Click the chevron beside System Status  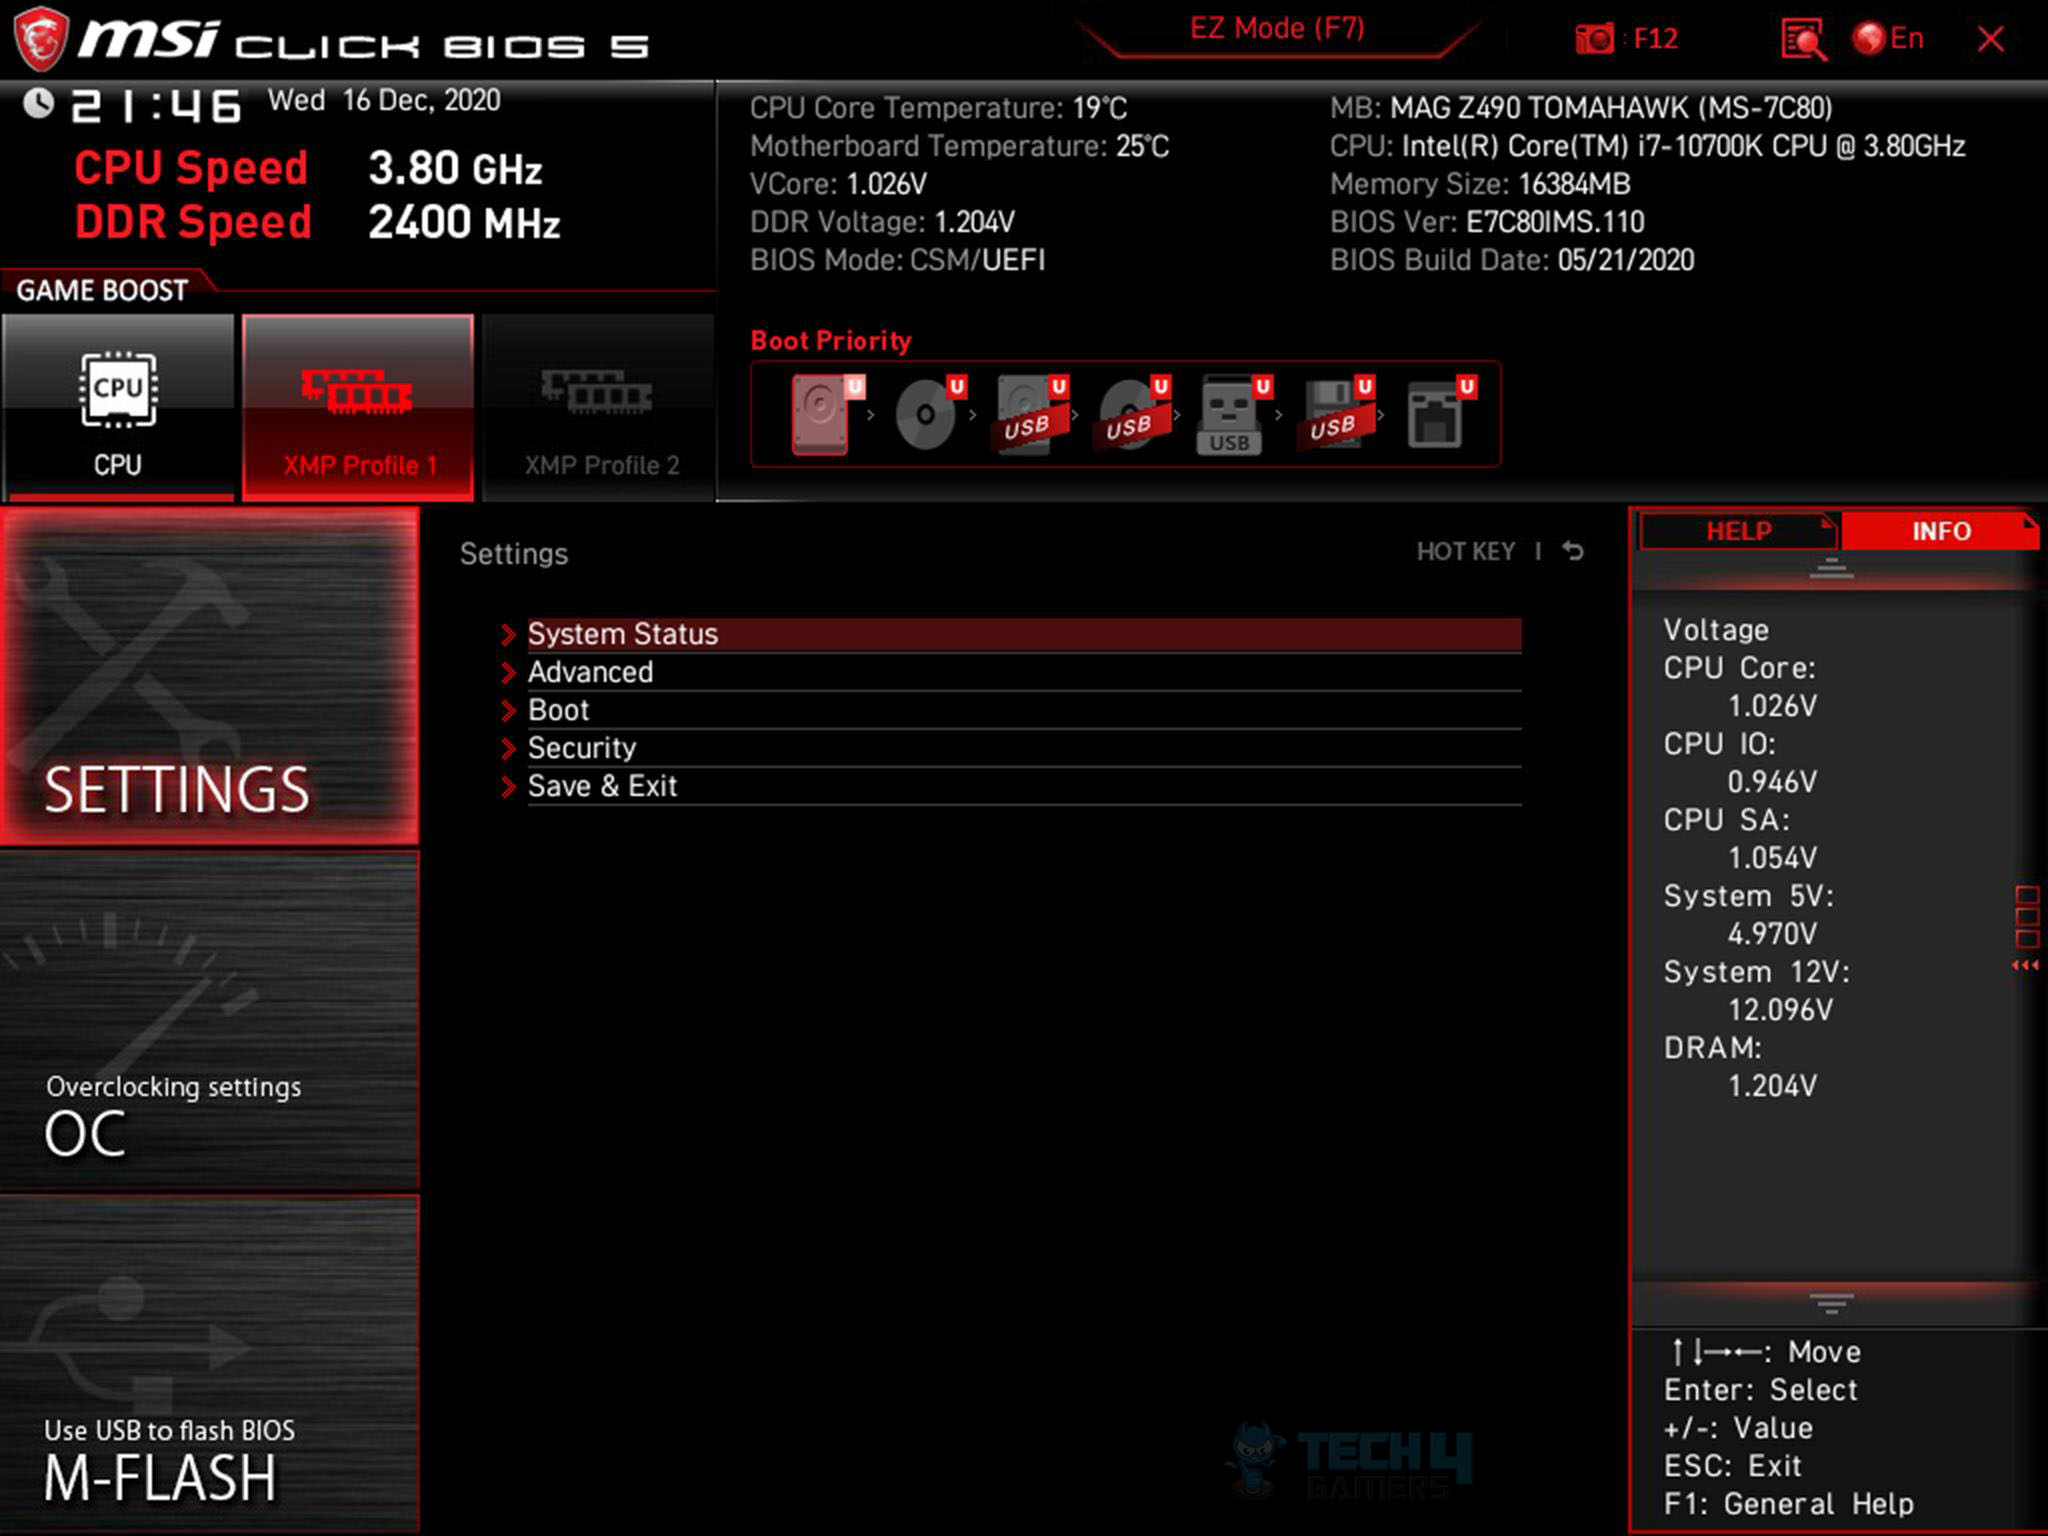(508, 634)
